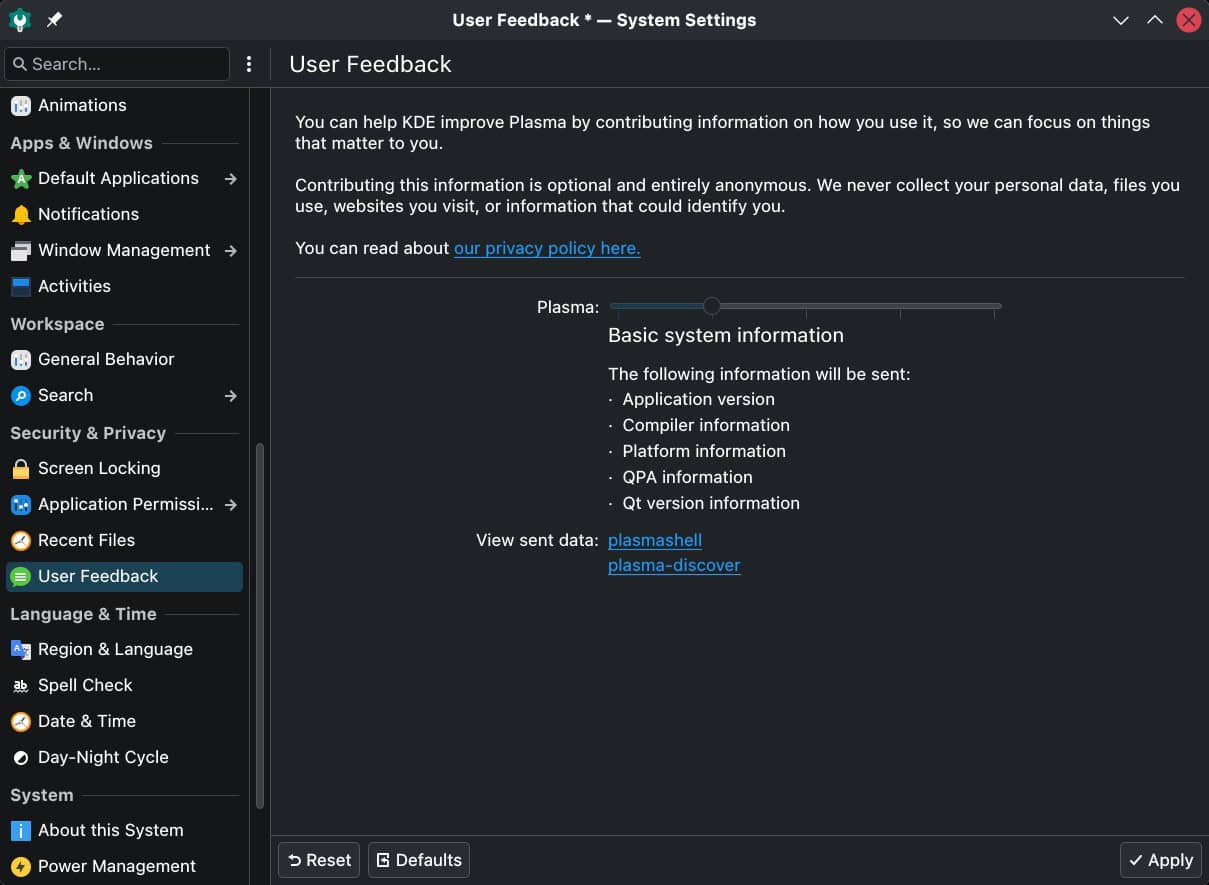Image resolution: width=1209 pixels, height=885 pixels.
Task: View plasmashell sent data link
Action: [x=655, y=540]
